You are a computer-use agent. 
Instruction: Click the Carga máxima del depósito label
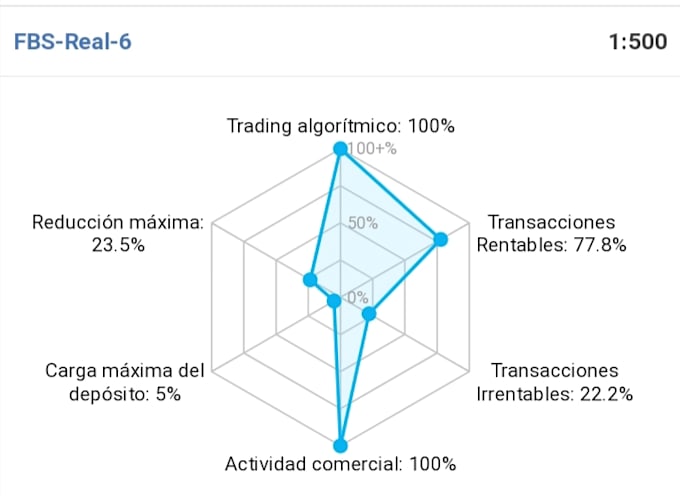click(x=124, y=382)
